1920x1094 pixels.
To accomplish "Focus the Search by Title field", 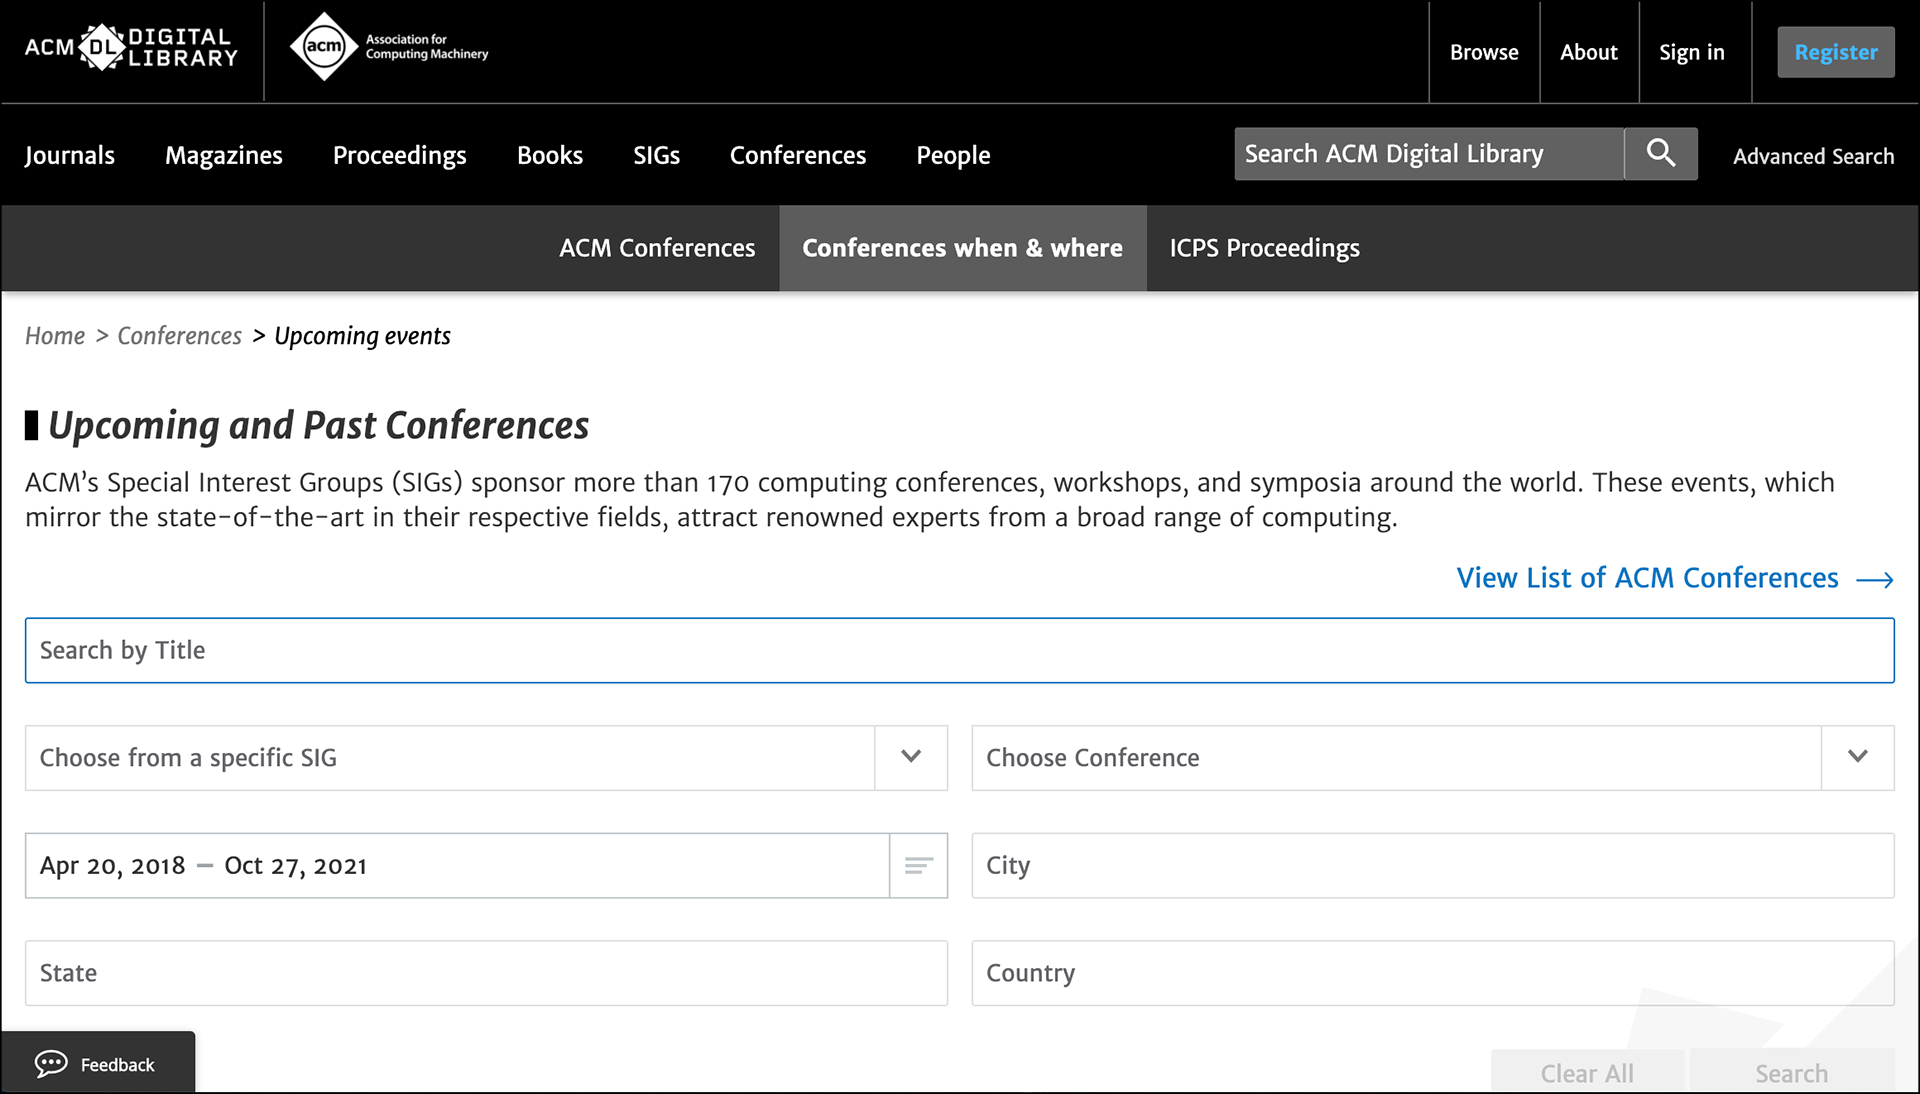I will pos(960,650).
